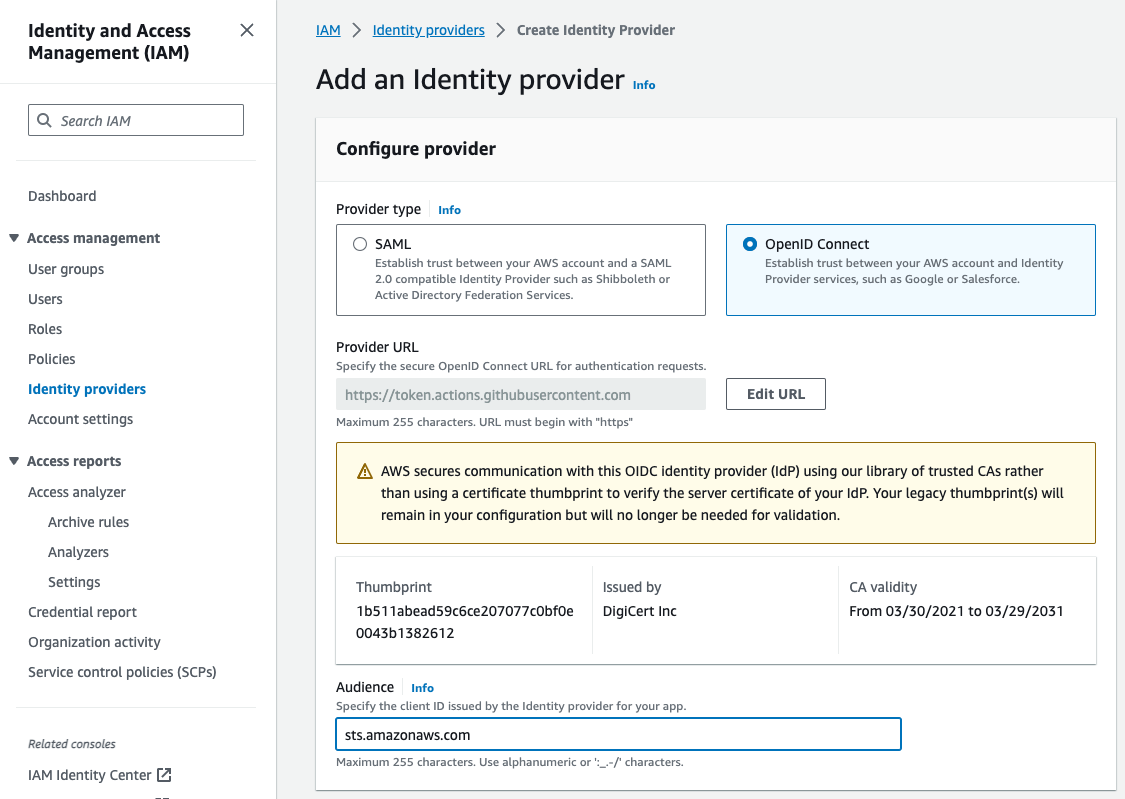
Task: Click the Edit URL button
Action: [776, 394]
